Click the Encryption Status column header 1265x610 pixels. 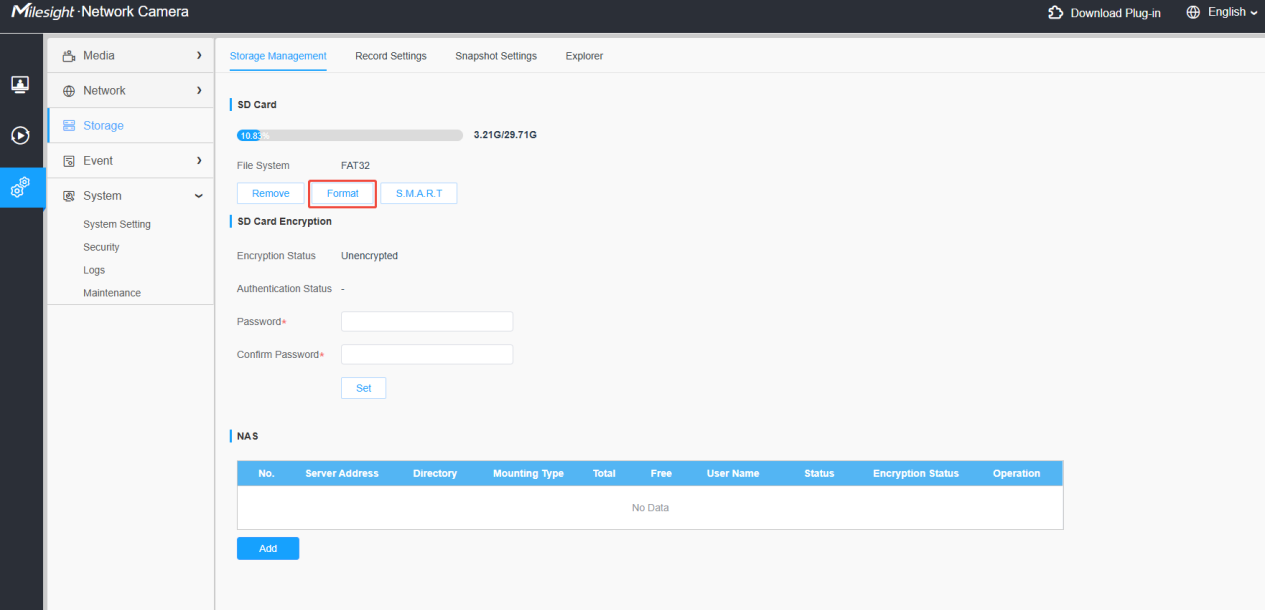pyautogui.click(x=915, y=474)
